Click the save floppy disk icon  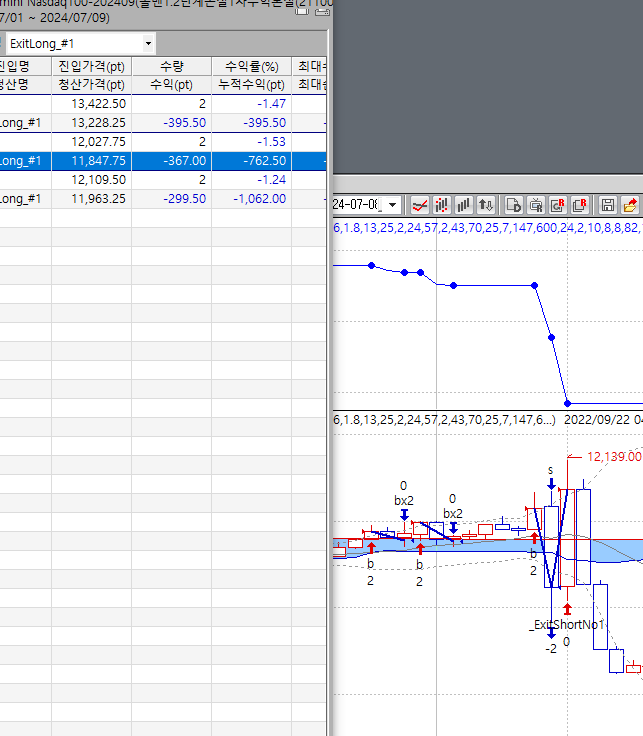[x=607, y=205]
